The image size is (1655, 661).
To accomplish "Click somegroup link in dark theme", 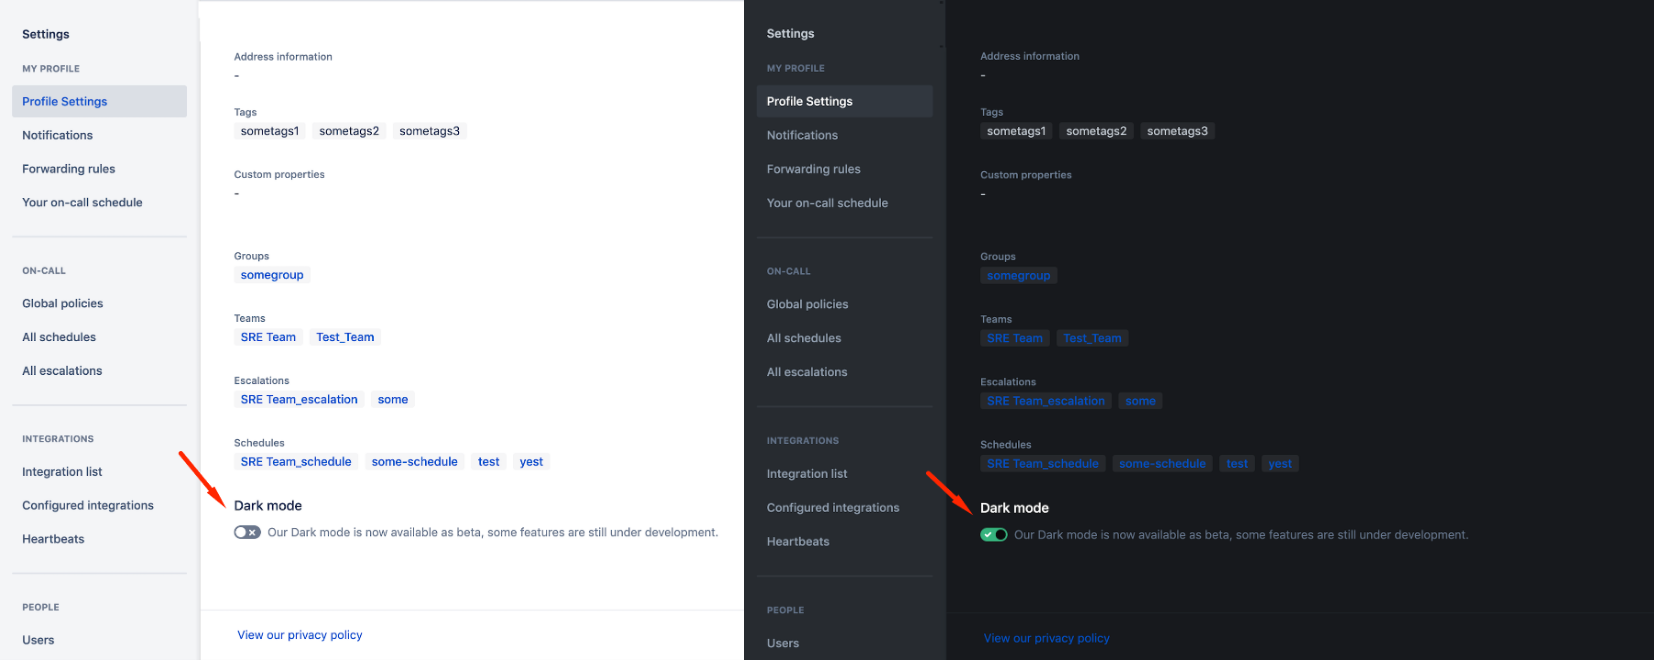I will click(1019, 276).
